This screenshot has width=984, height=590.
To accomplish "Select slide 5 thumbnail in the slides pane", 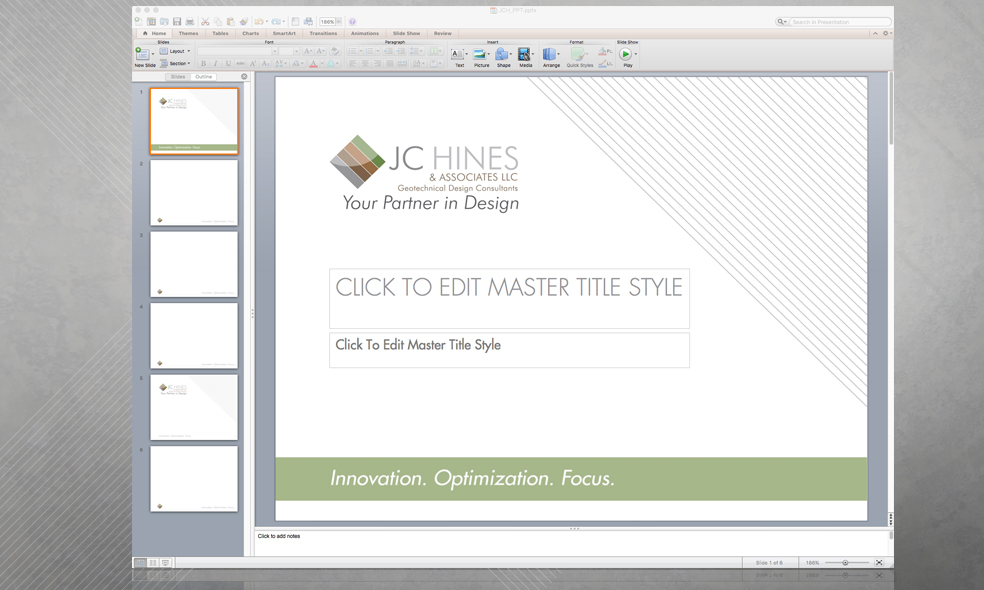I will [194, 407].
